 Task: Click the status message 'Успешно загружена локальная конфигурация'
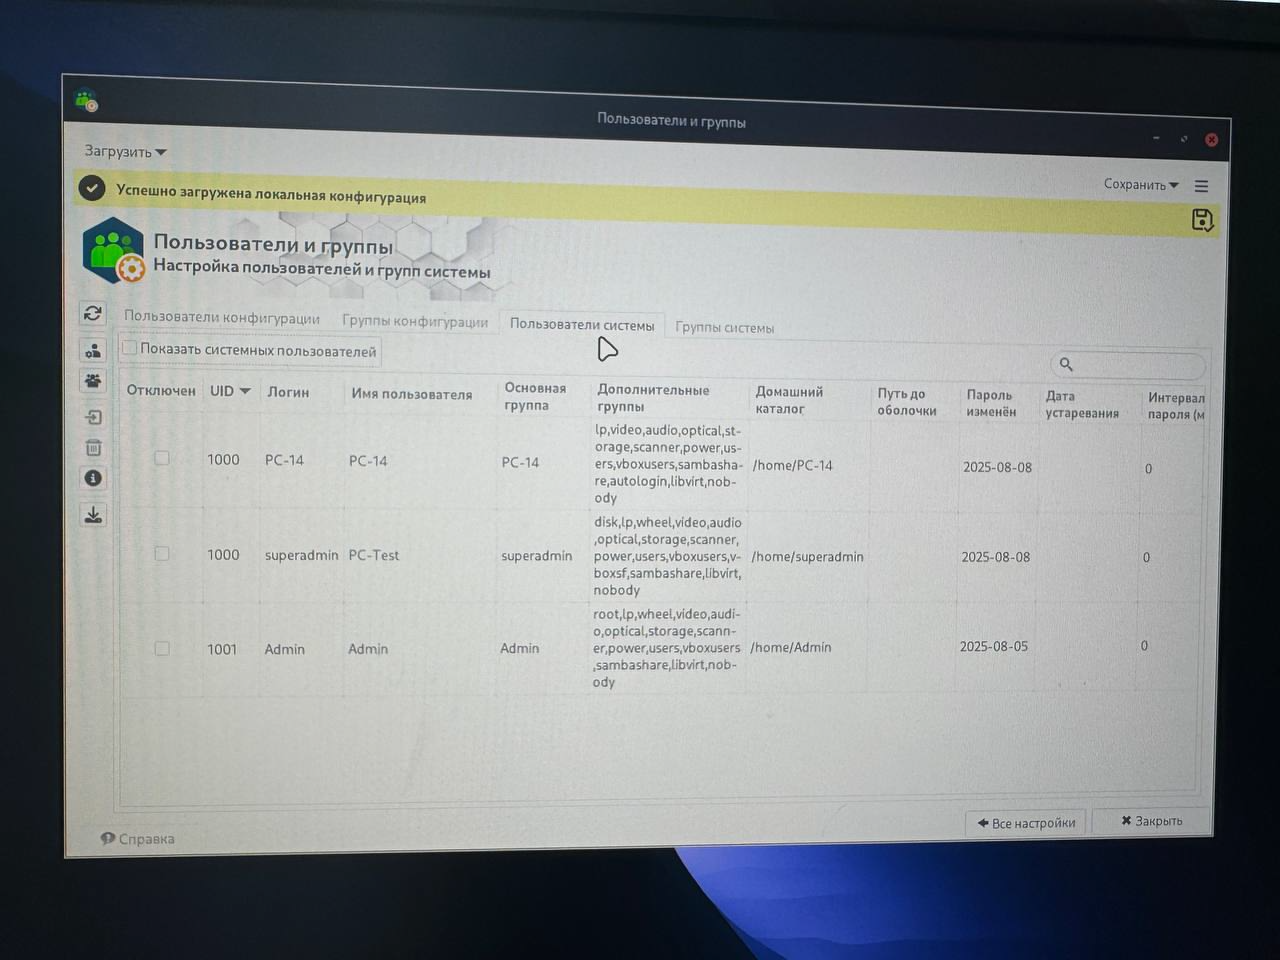(x=271, y=193)
